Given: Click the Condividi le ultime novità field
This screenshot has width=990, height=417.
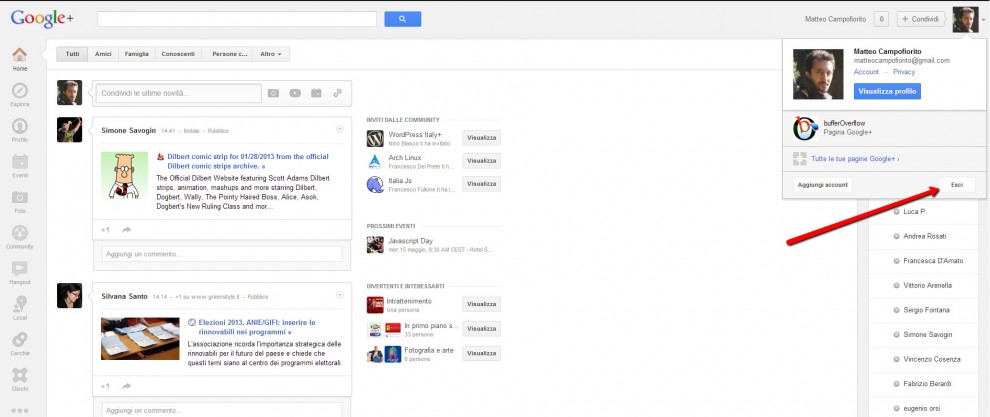Looking at the screenshot, I should [x=177, y=93].
